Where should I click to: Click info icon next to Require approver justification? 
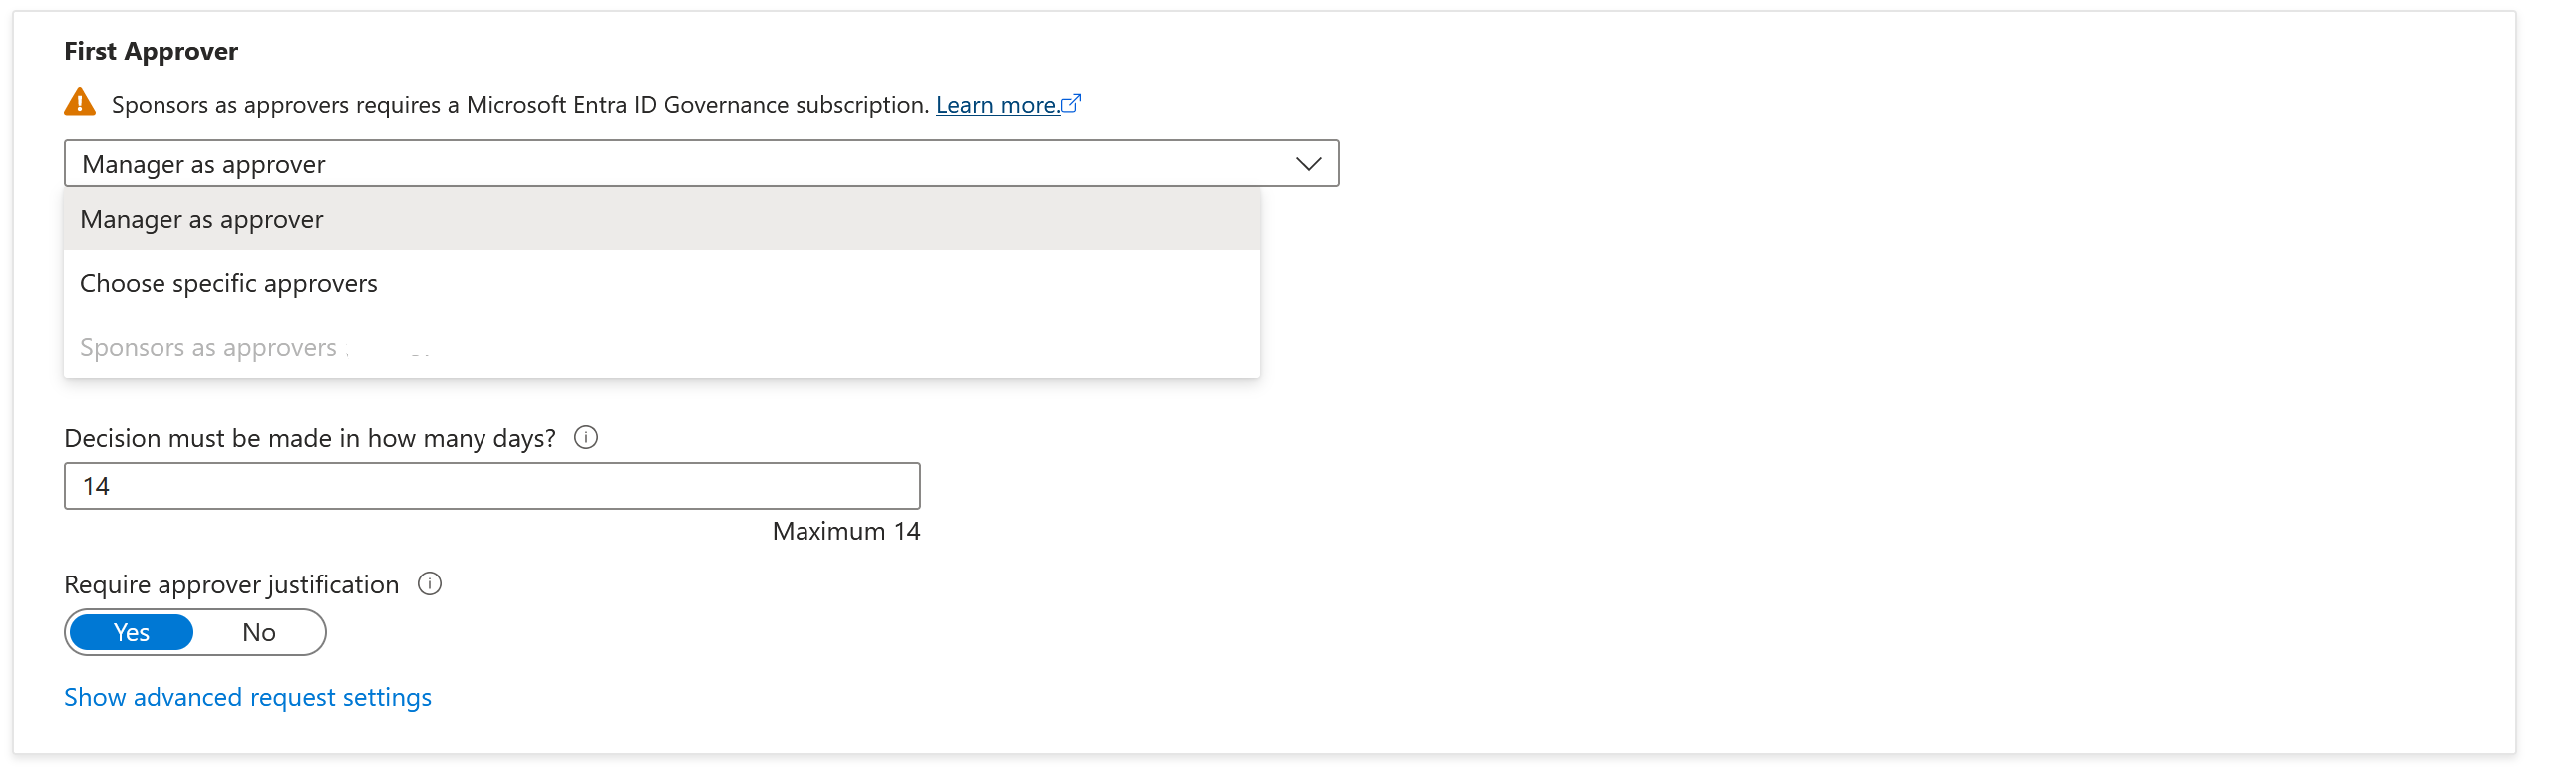point(429,584)
